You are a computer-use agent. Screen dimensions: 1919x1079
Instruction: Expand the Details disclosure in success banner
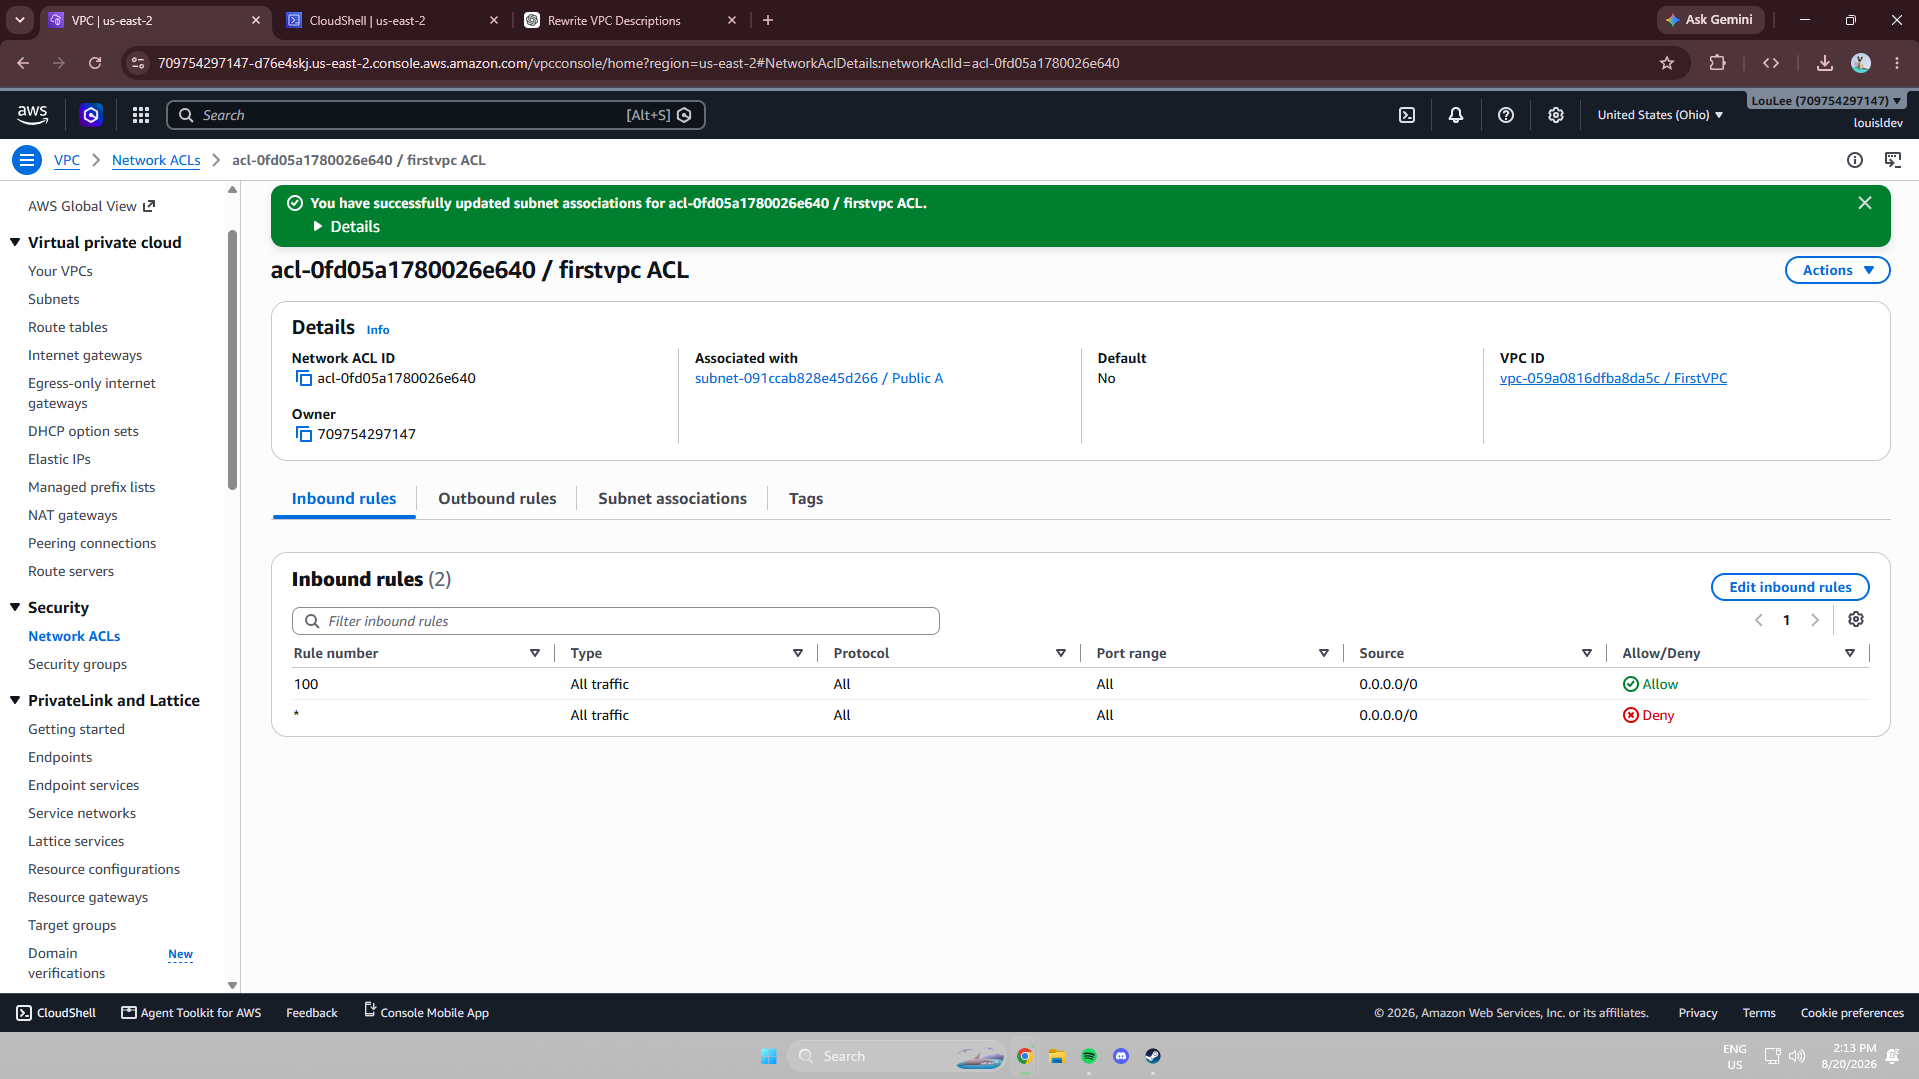point(346,227)
